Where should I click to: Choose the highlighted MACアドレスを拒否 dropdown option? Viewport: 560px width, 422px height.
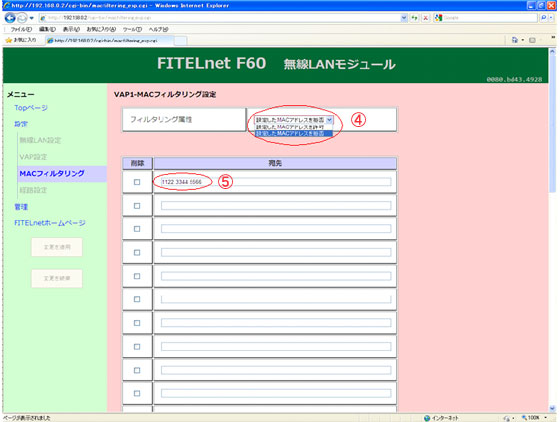[294, 133]
